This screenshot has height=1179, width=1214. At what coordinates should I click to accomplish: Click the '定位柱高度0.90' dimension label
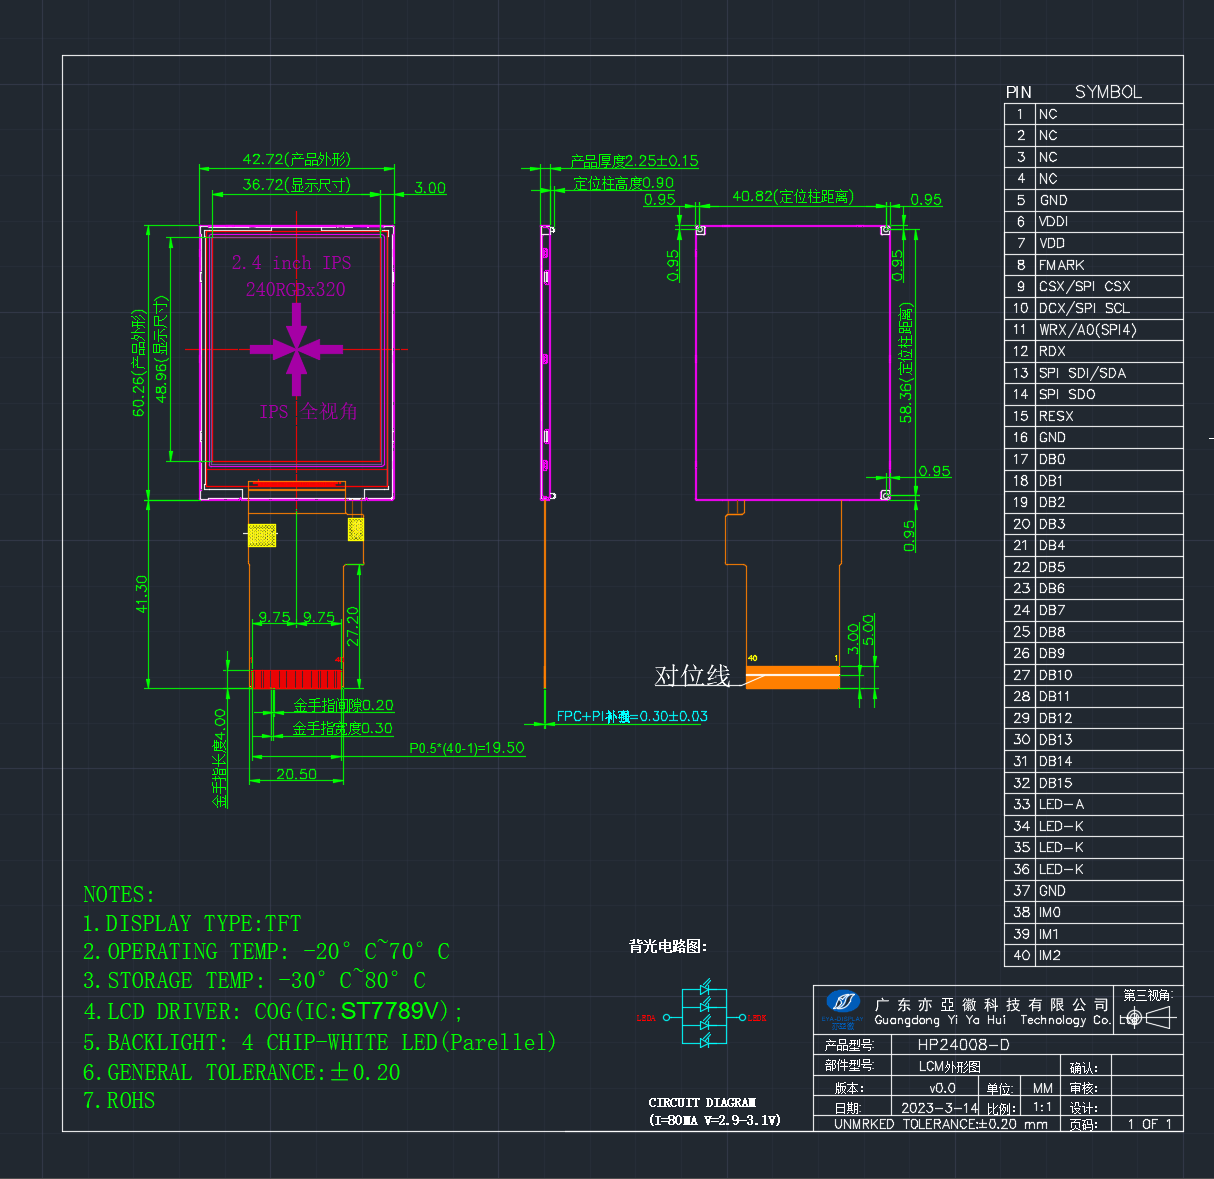623,183
